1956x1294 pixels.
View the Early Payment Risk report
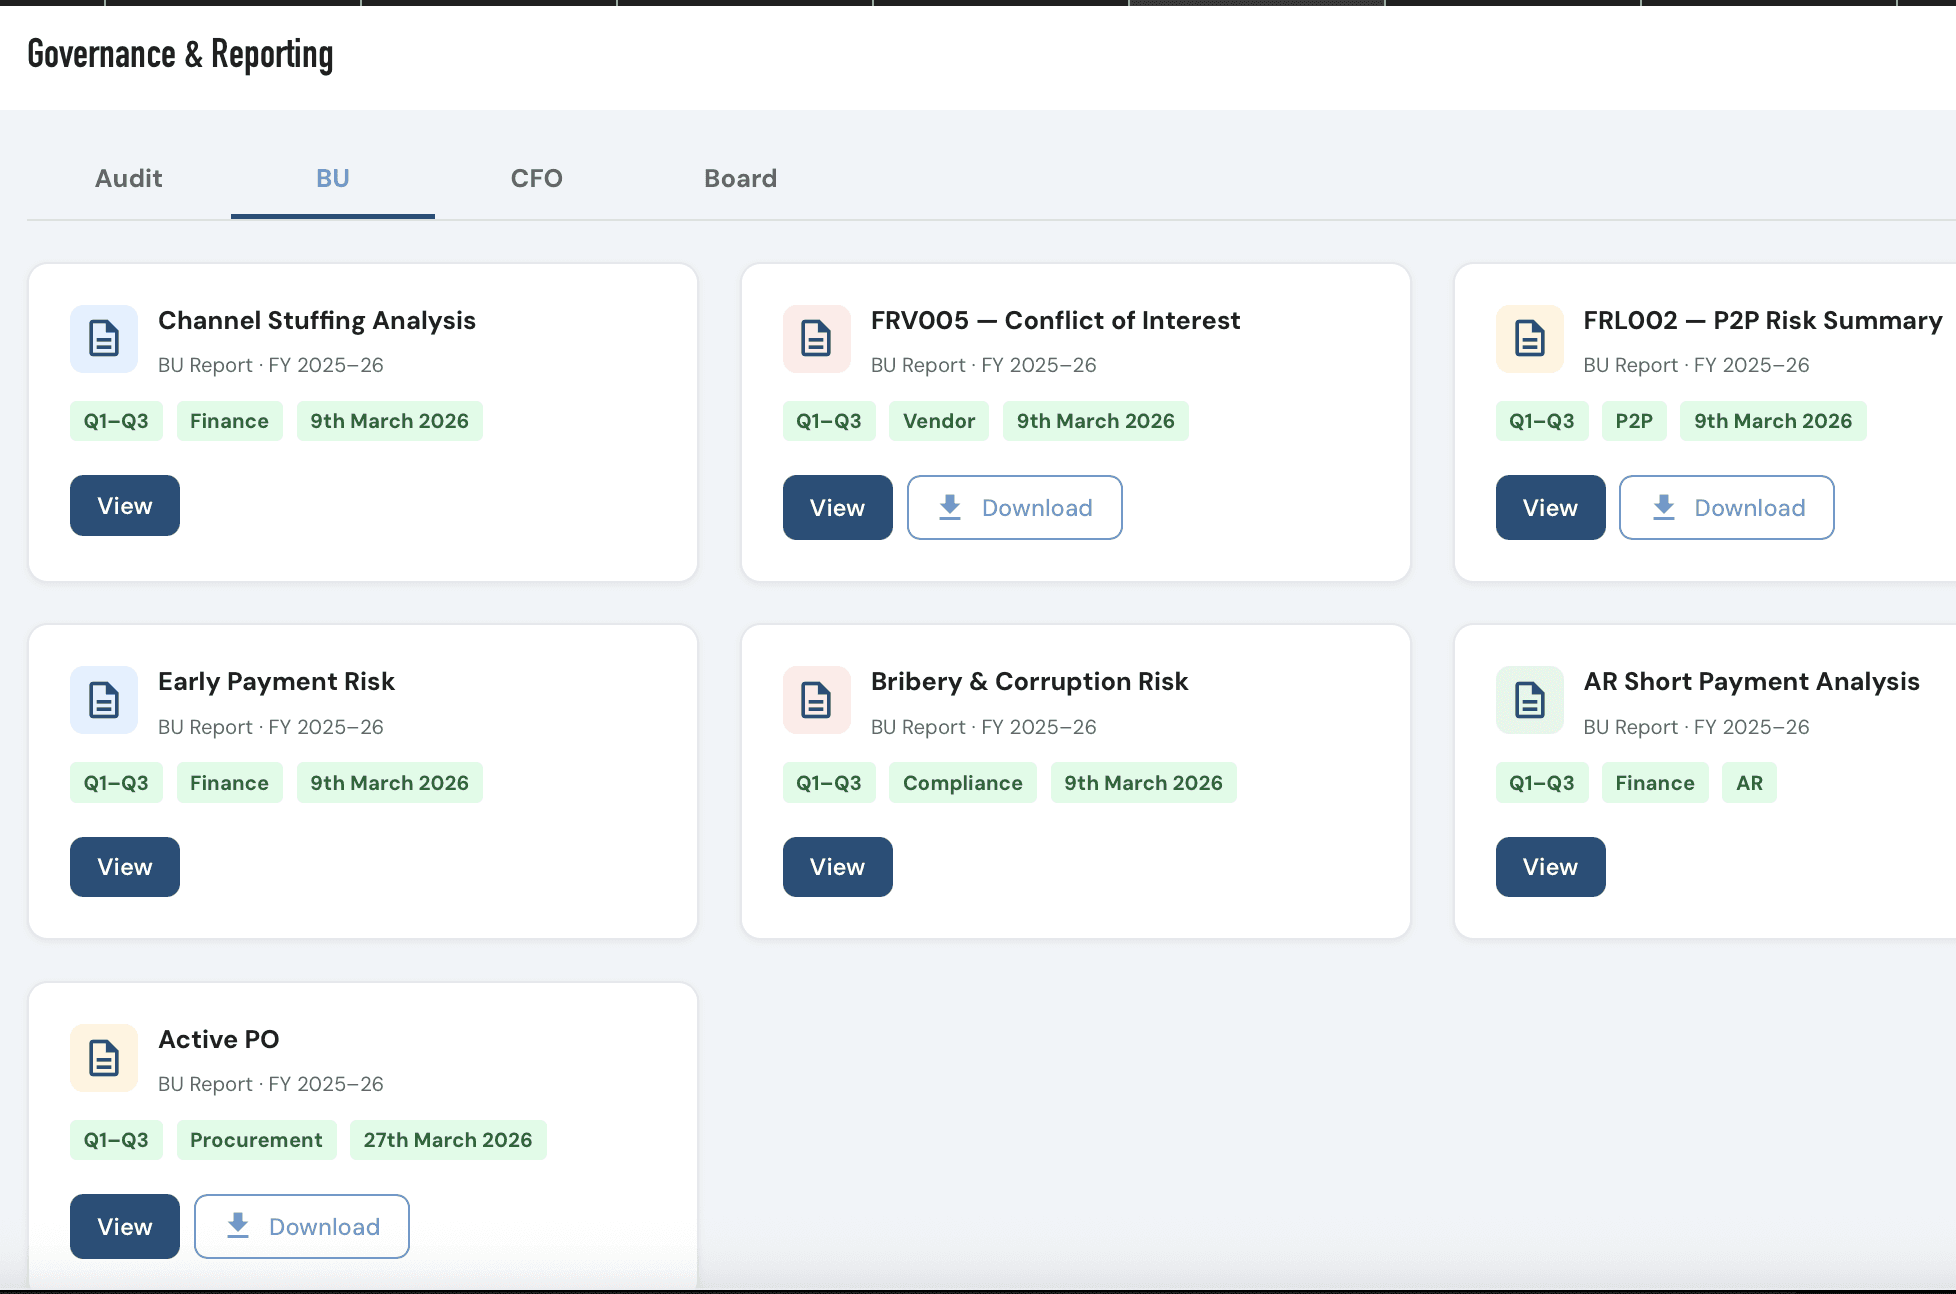point(125,867)
